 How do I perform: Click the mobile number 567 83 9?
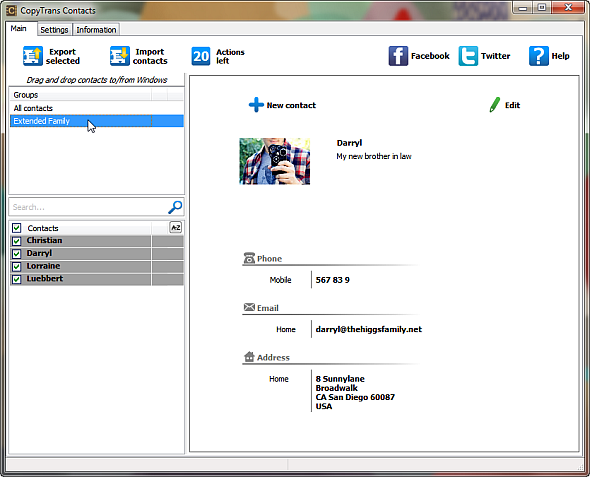[333, 280]
